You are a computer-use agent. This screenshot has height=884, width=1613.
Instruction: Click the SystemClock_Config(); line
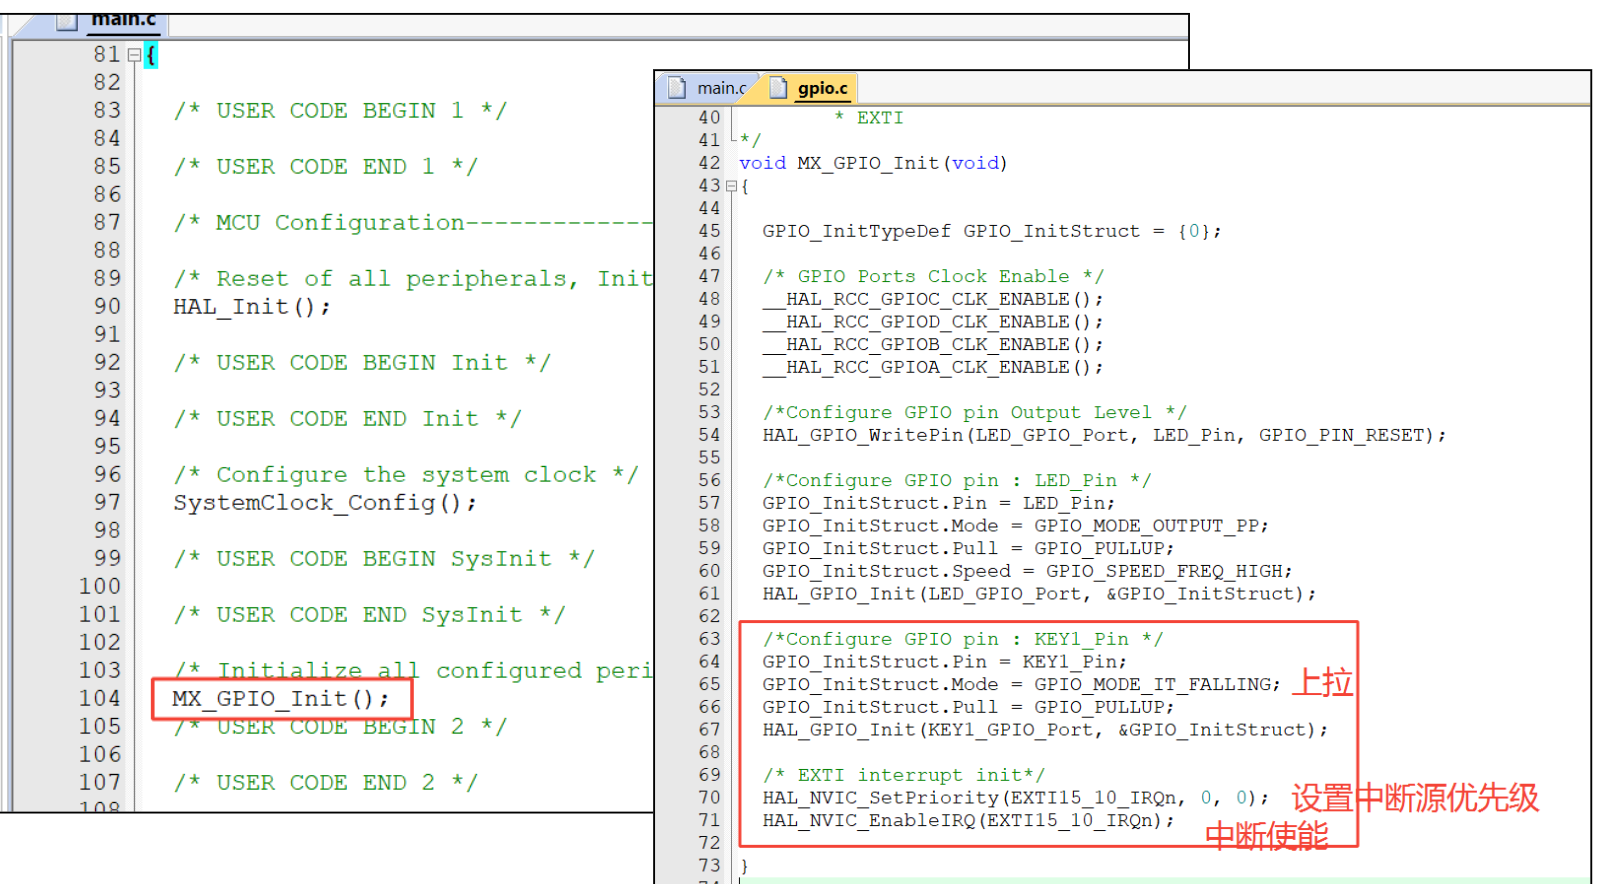click(x=325, y=502)
